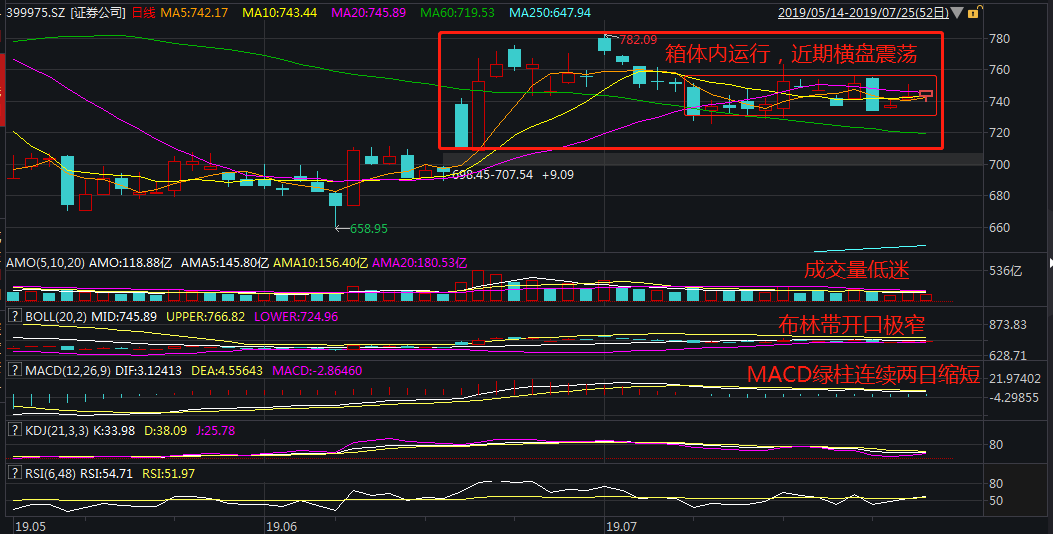This screenshot has height=534, width=1053.
Task: Click the 证券公司 index name label
Action: click(98, 13)
